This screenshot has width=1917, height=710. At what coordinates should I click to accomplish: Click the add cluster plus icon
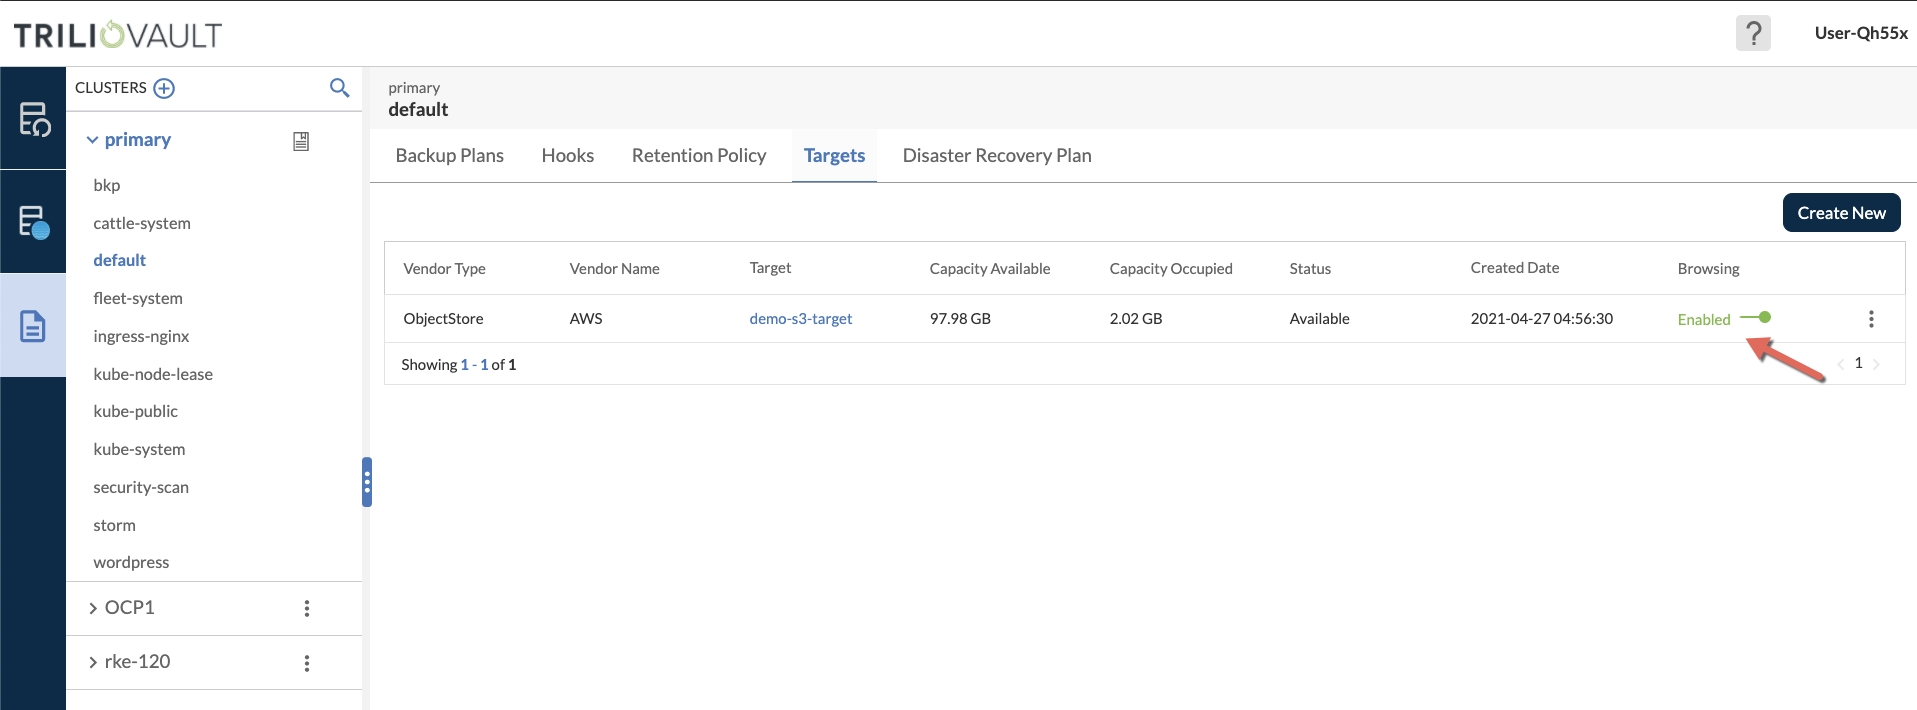point(164,89)
